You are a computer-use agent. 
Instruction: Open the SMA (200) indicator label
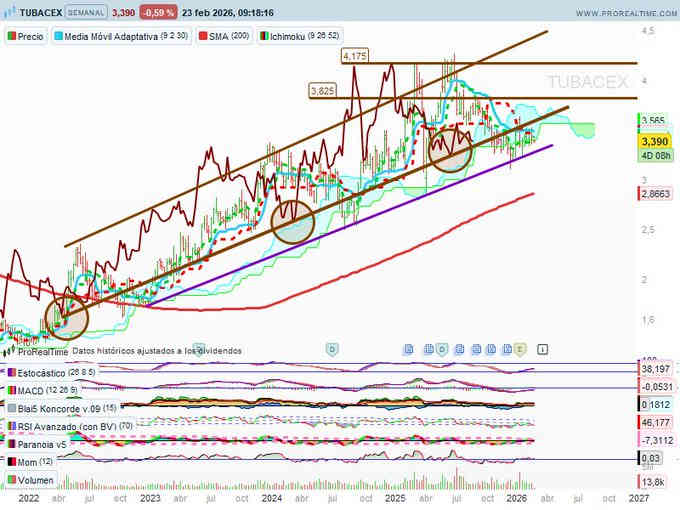pos(225,36)
